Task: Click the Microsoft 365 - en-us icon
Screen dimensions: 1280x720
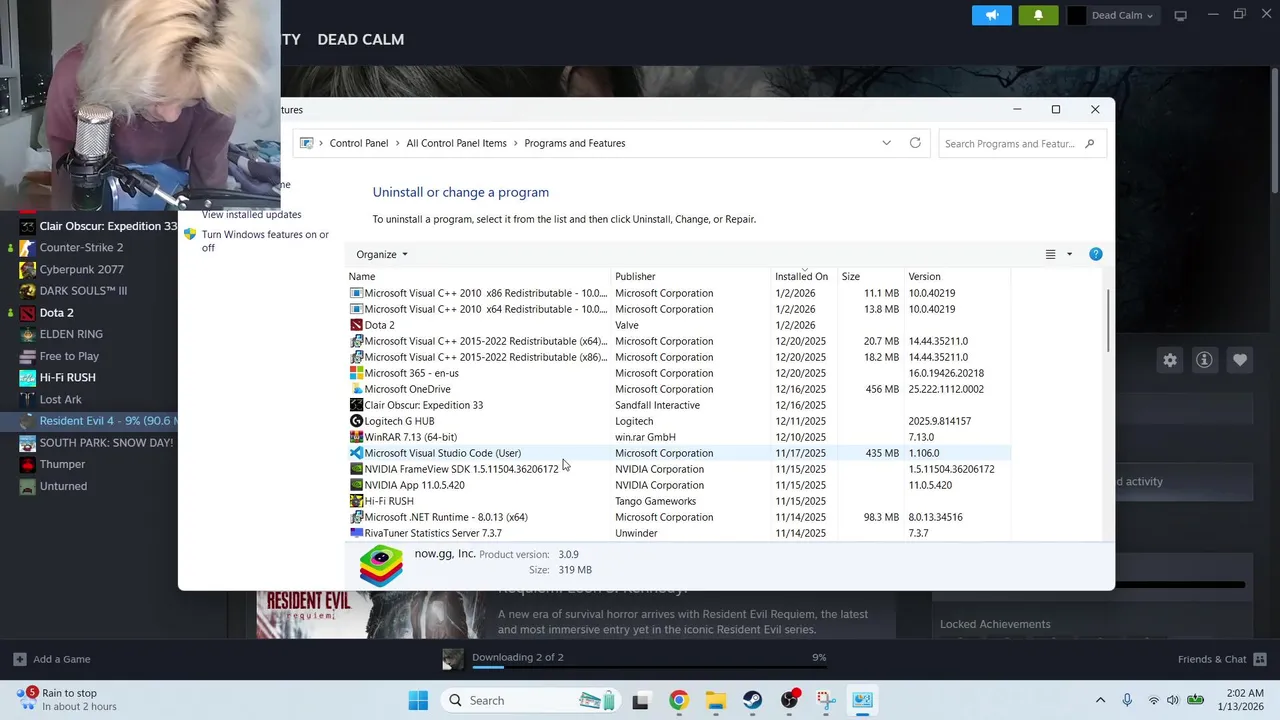Action: [x=356, y=373]
